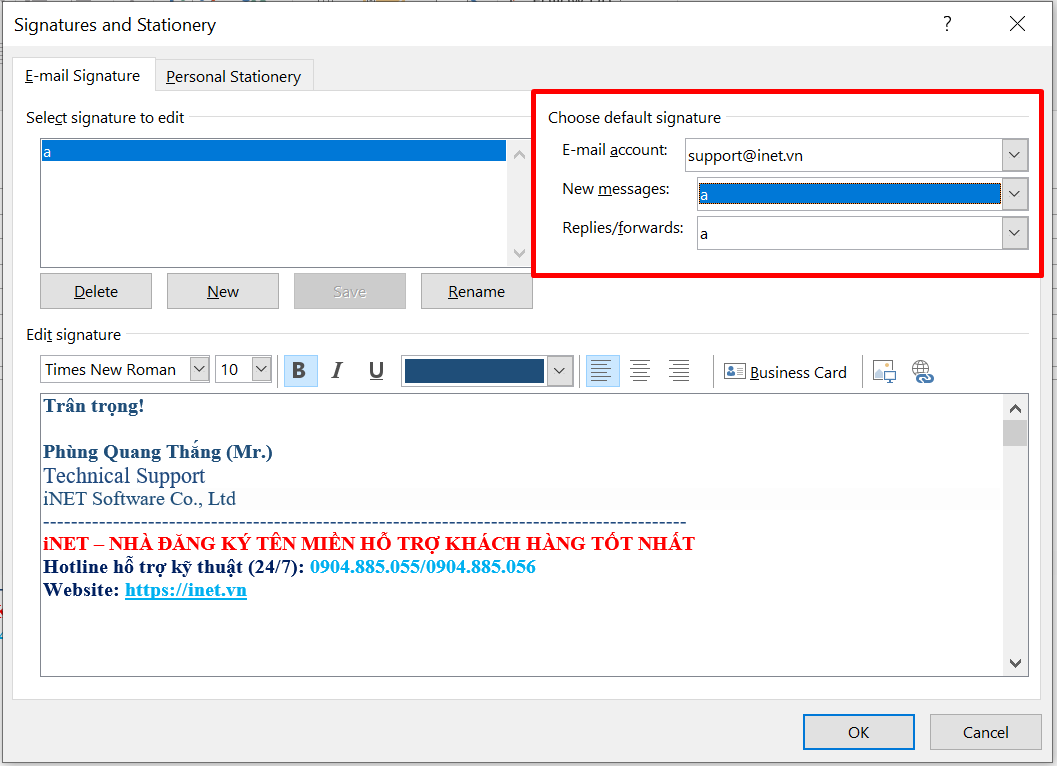Expand the New messages signature dropdown
This screenshot has width=1057, height=766.
pos(1014,194)
